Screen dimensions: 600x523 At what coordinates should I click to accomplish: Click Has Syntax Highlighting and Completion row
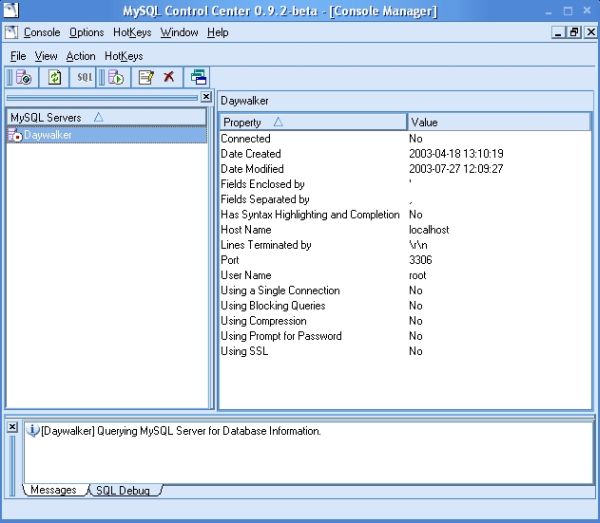405,215
